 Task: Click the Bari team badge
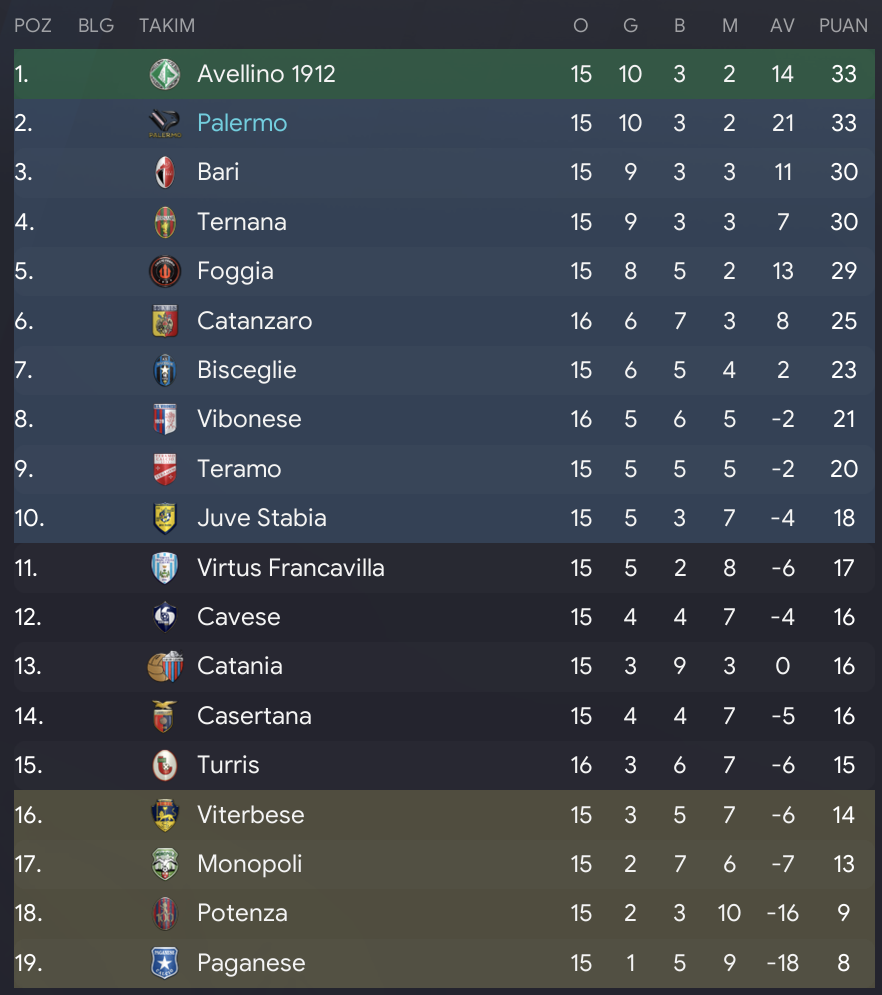[x=165, y=173]
